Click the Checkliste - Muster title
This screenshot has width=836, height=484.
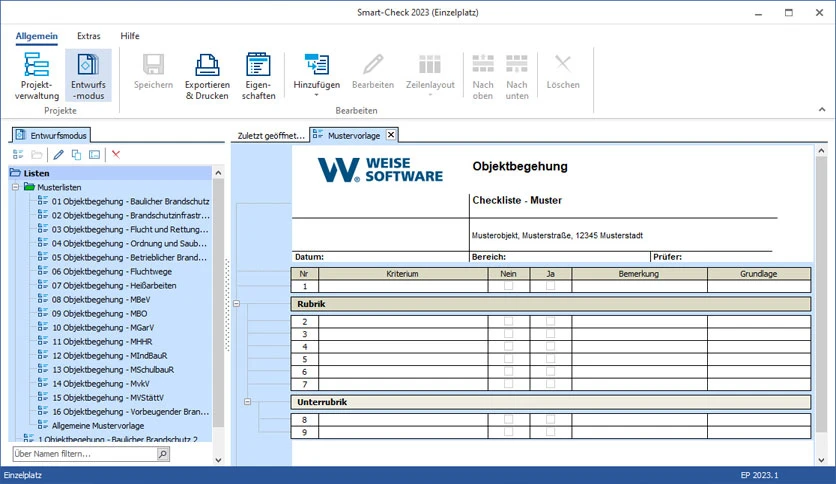(x=517, y=200)
